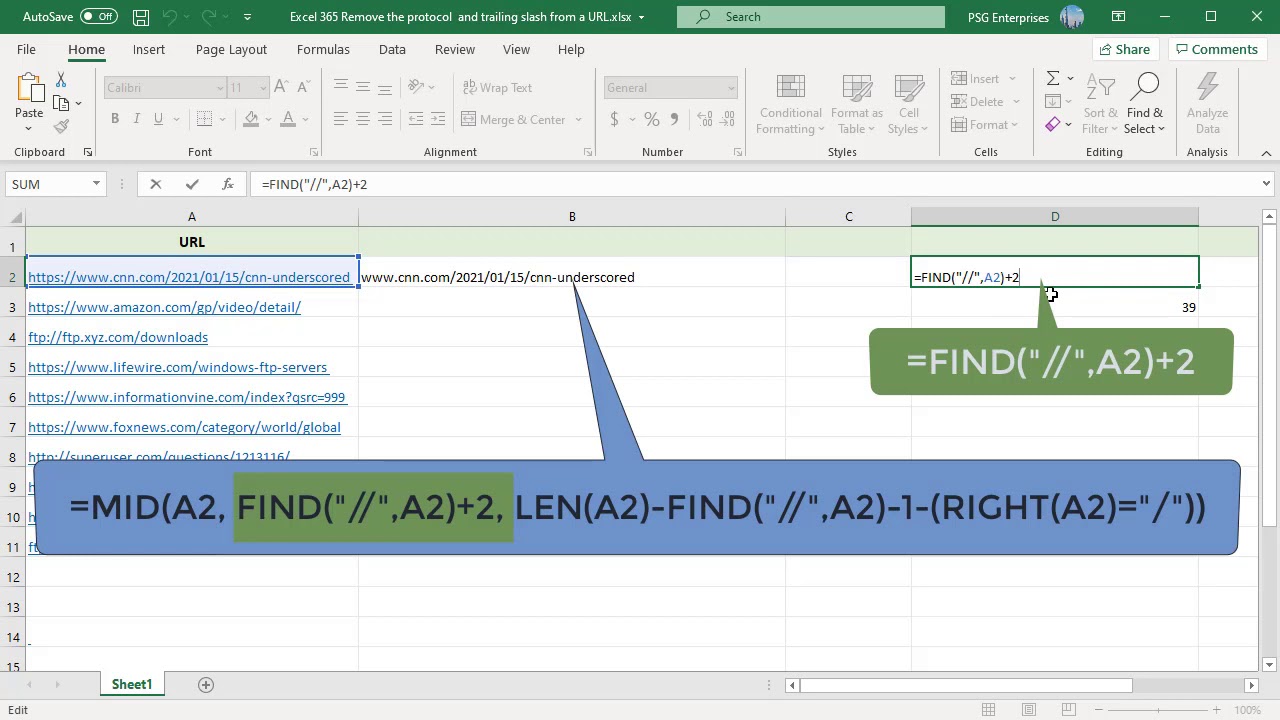Switch to the Review tab
The image size is (1280, 720).
click(x=455, y=49)
